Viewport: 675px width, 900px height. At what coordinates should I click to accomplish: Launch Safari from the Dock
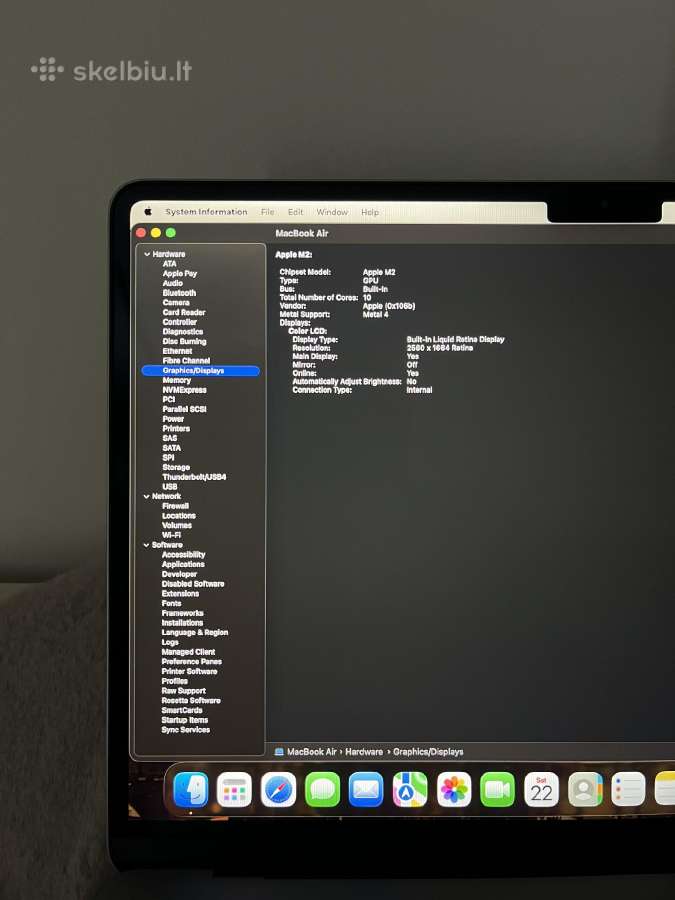coord(278,790)
